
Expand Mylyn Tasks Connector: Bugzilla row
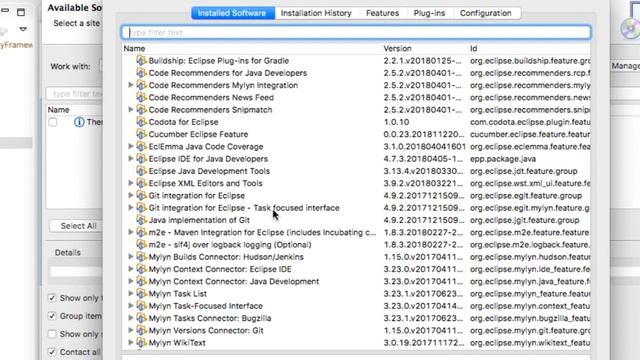click(131, 318)
